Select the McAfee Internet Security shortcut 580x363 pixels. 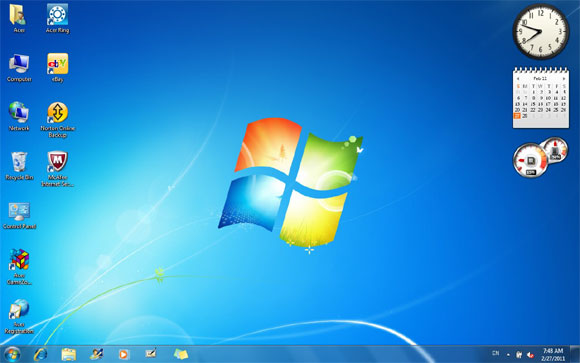point(57,169)
